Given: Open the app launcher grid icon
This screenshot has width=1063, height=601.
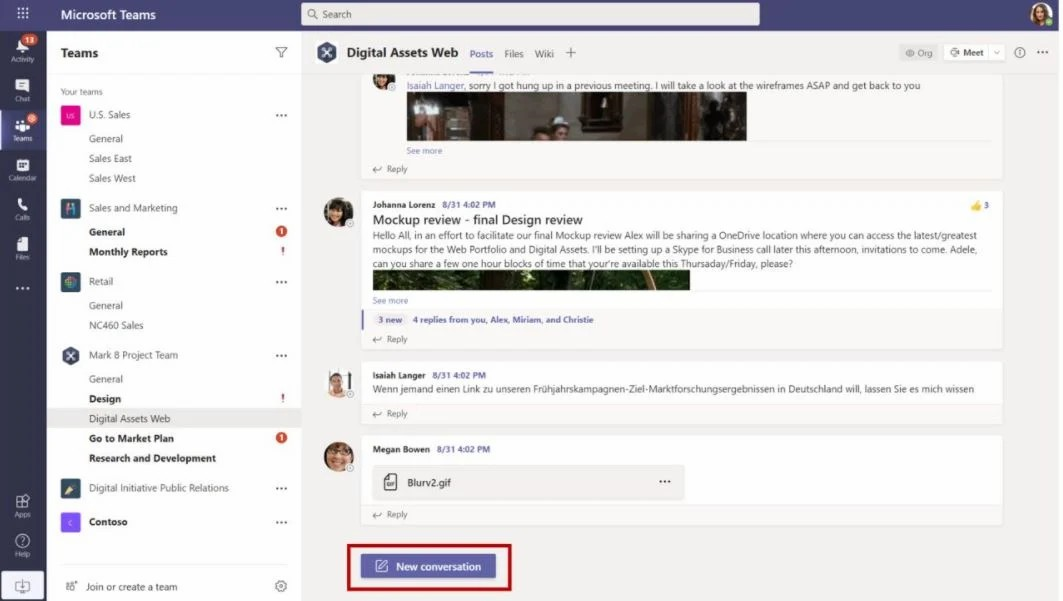Looking at the screenshot, I should [22, 13].
